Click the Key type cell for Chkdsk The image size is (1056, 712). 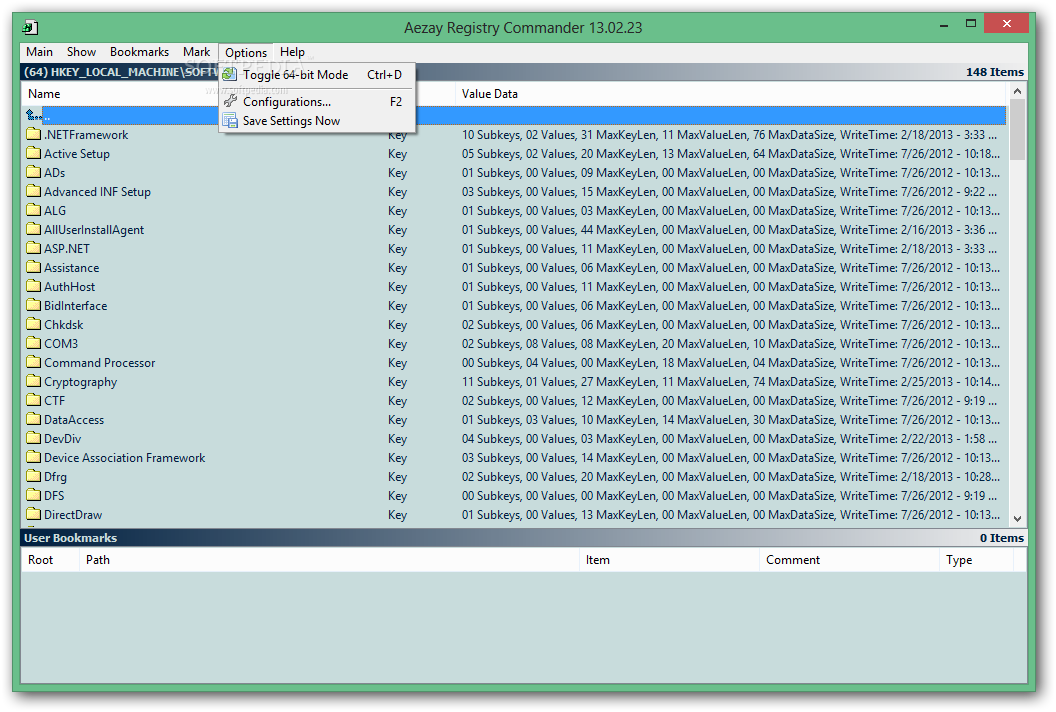click(397, 325)
